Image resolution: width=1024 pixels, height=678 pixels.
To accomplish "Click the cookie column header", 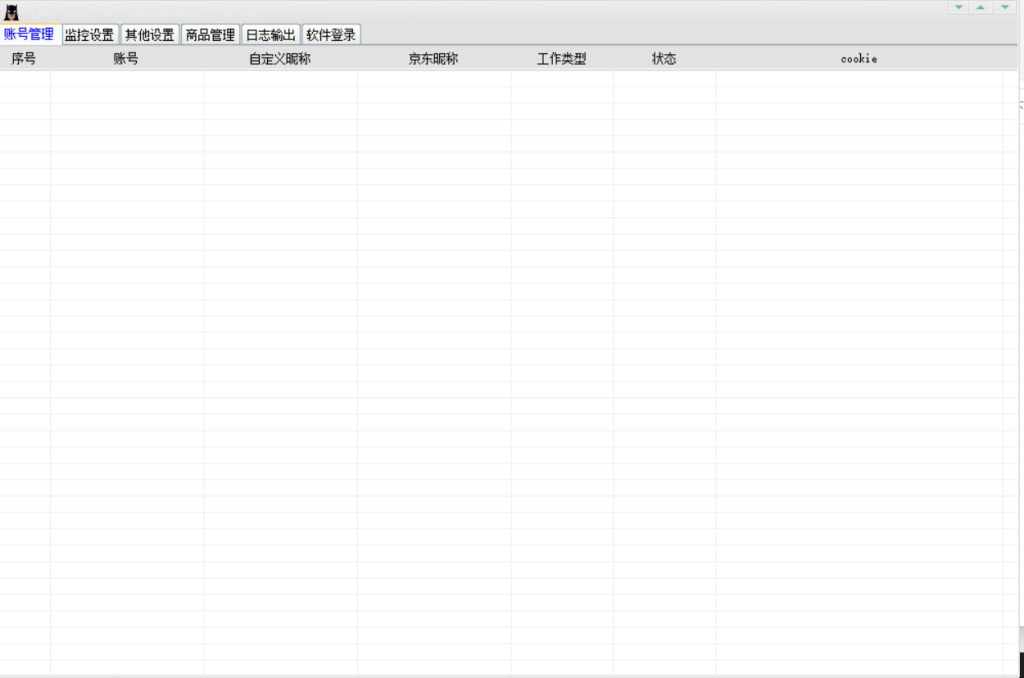I will [859, 59].
